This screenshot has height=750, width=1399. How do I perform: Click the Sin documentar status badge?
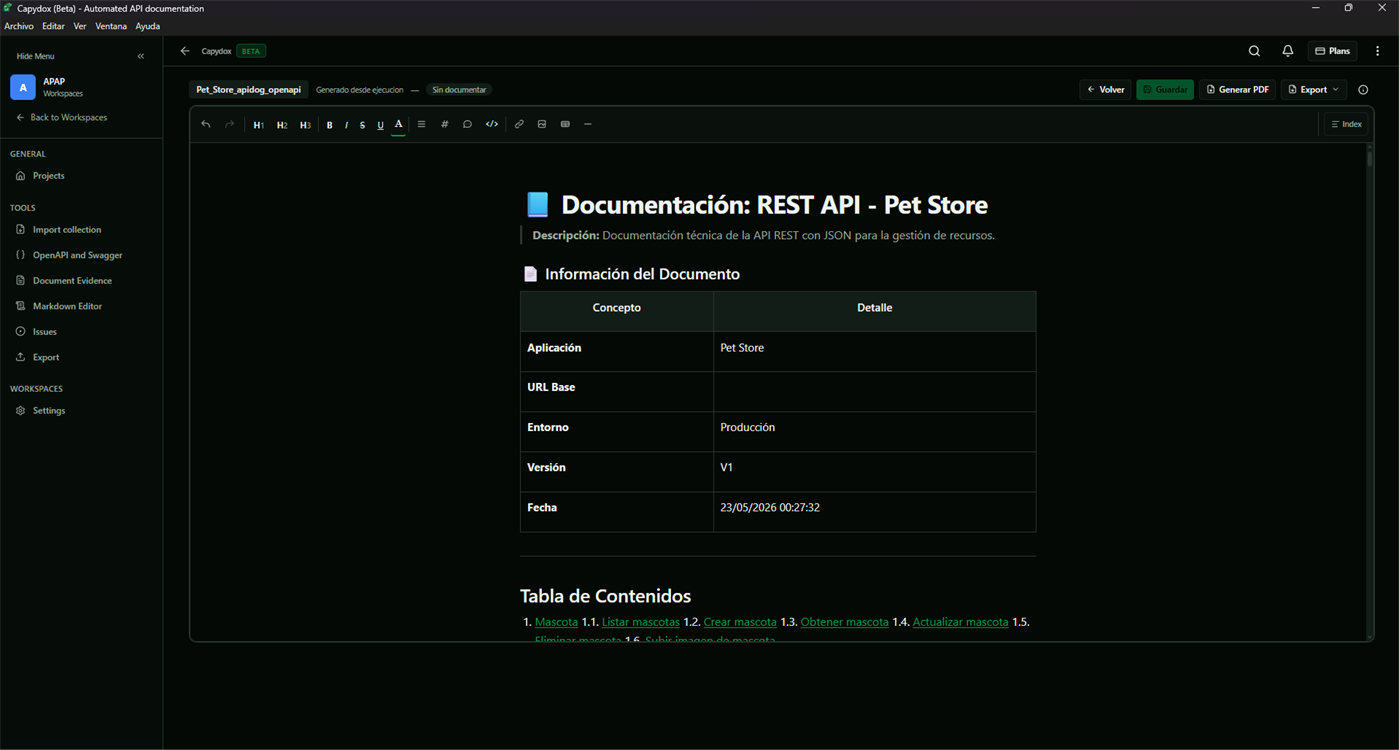(x=459, y=90)
